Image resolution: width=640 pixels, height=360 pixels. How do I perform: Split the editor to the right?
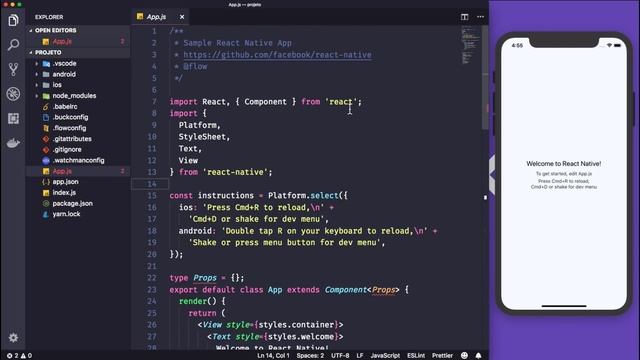(x=464, y=17)
